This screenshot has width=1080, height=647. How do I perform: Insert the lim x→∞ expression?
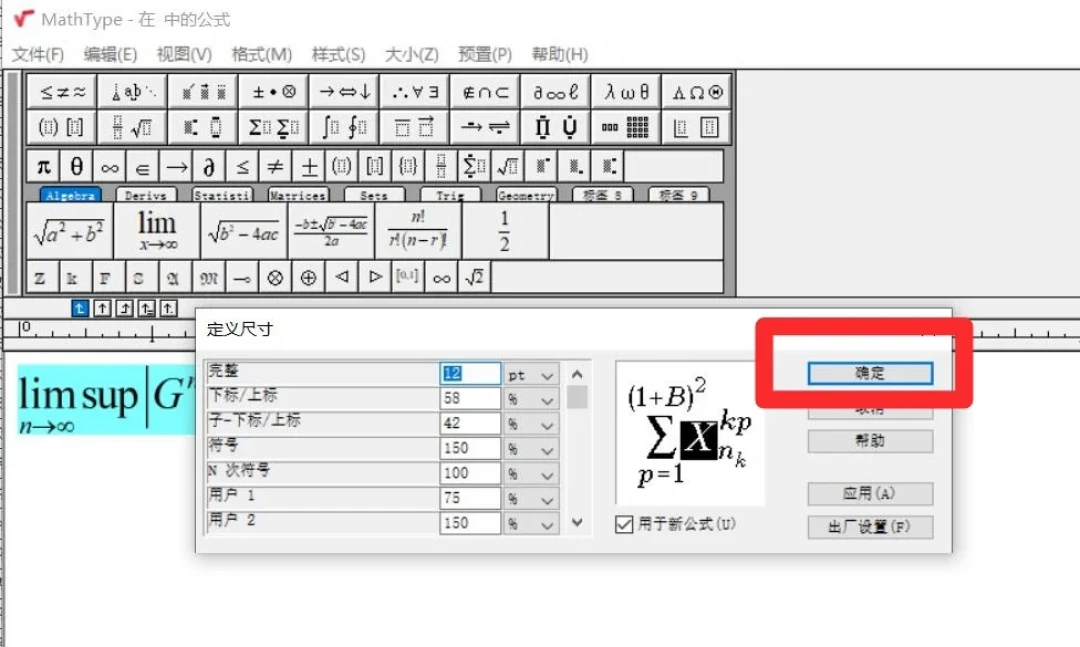[x=157, y=231]
